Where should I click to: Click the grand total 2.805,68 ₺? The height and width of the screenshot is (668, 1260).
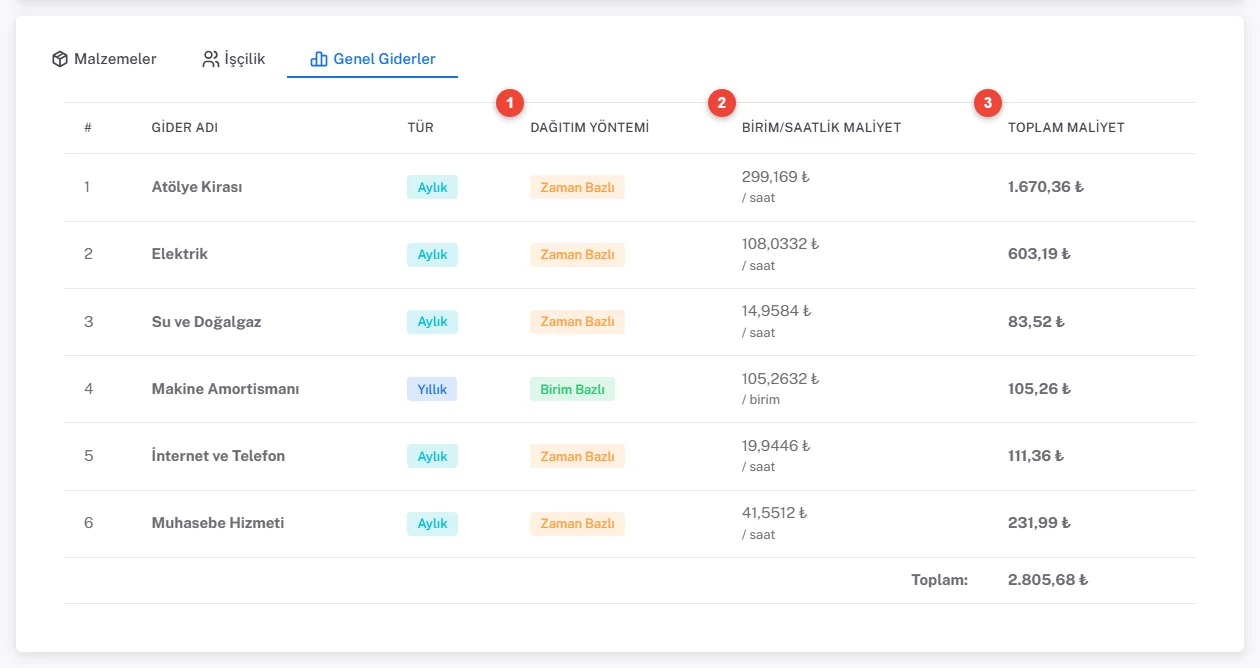(x=1048, y=580)
